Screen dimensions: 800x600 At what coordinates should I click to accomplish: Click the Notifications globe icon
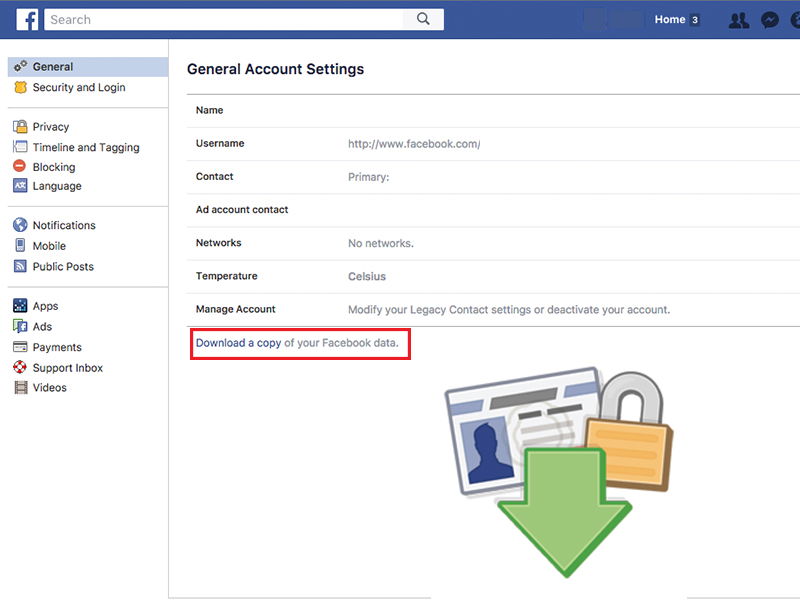[x=20, y=224]
